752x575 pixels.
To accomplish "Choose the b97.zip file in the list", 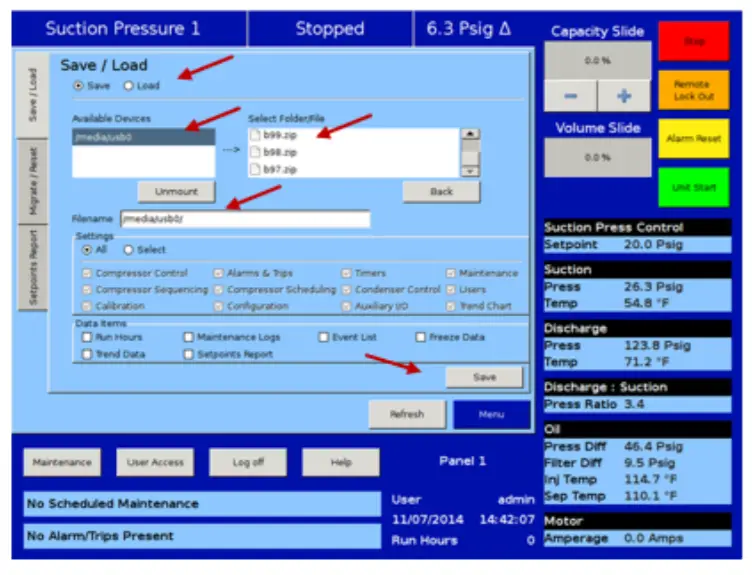I will (274, 170).
